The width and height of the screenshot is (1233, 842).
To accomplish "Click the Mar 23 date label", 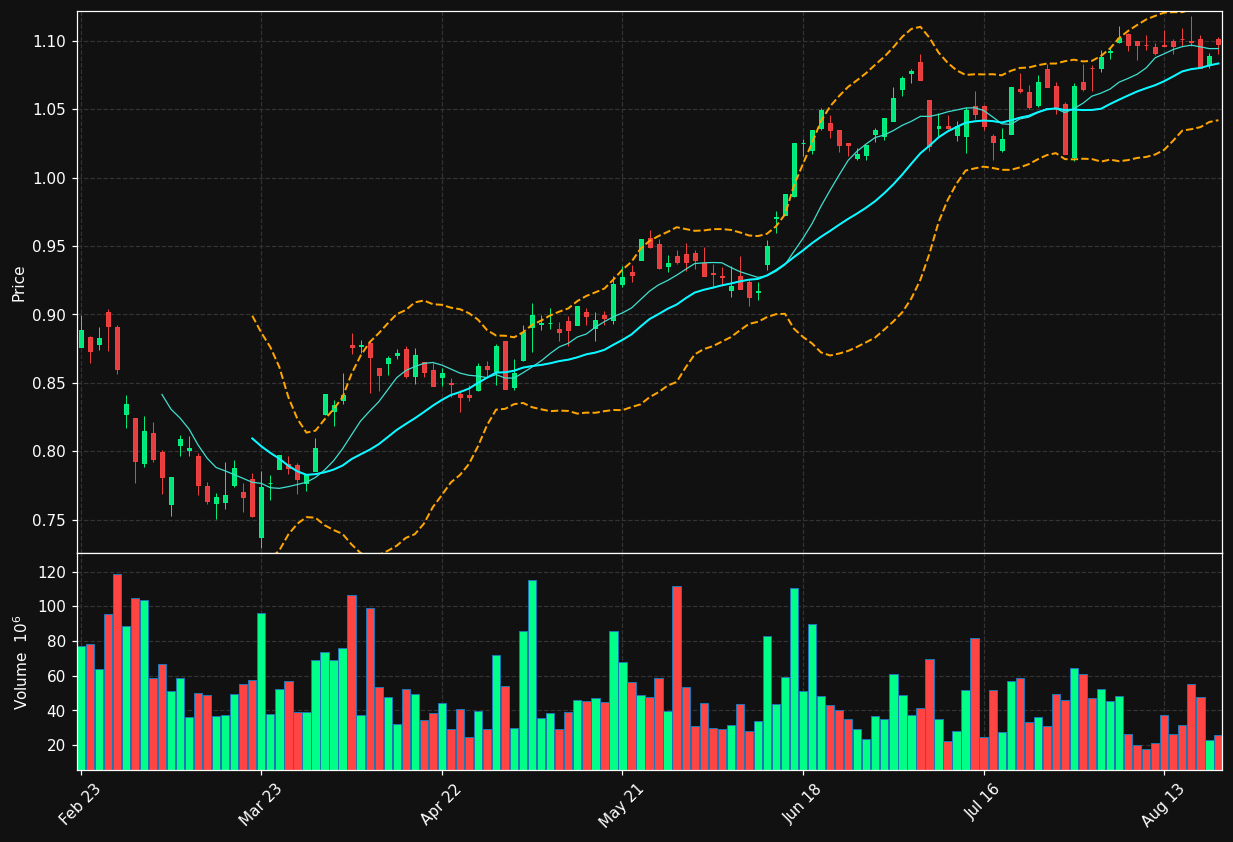I will (260, 804).
